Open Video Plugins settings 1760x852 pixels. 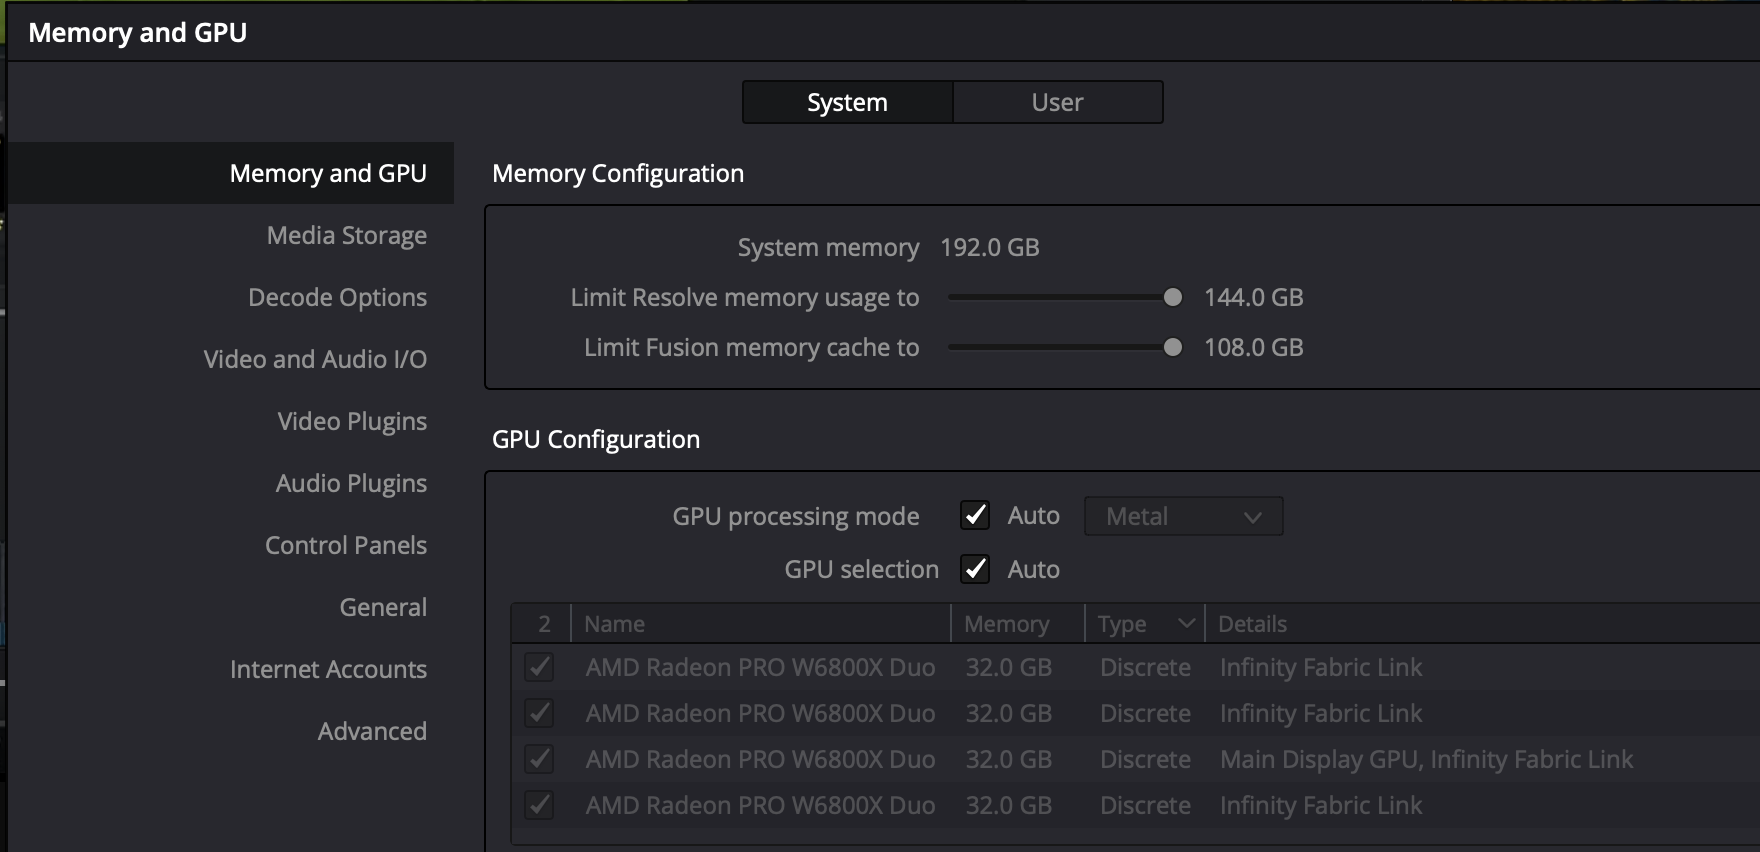(x=352, y=421)
